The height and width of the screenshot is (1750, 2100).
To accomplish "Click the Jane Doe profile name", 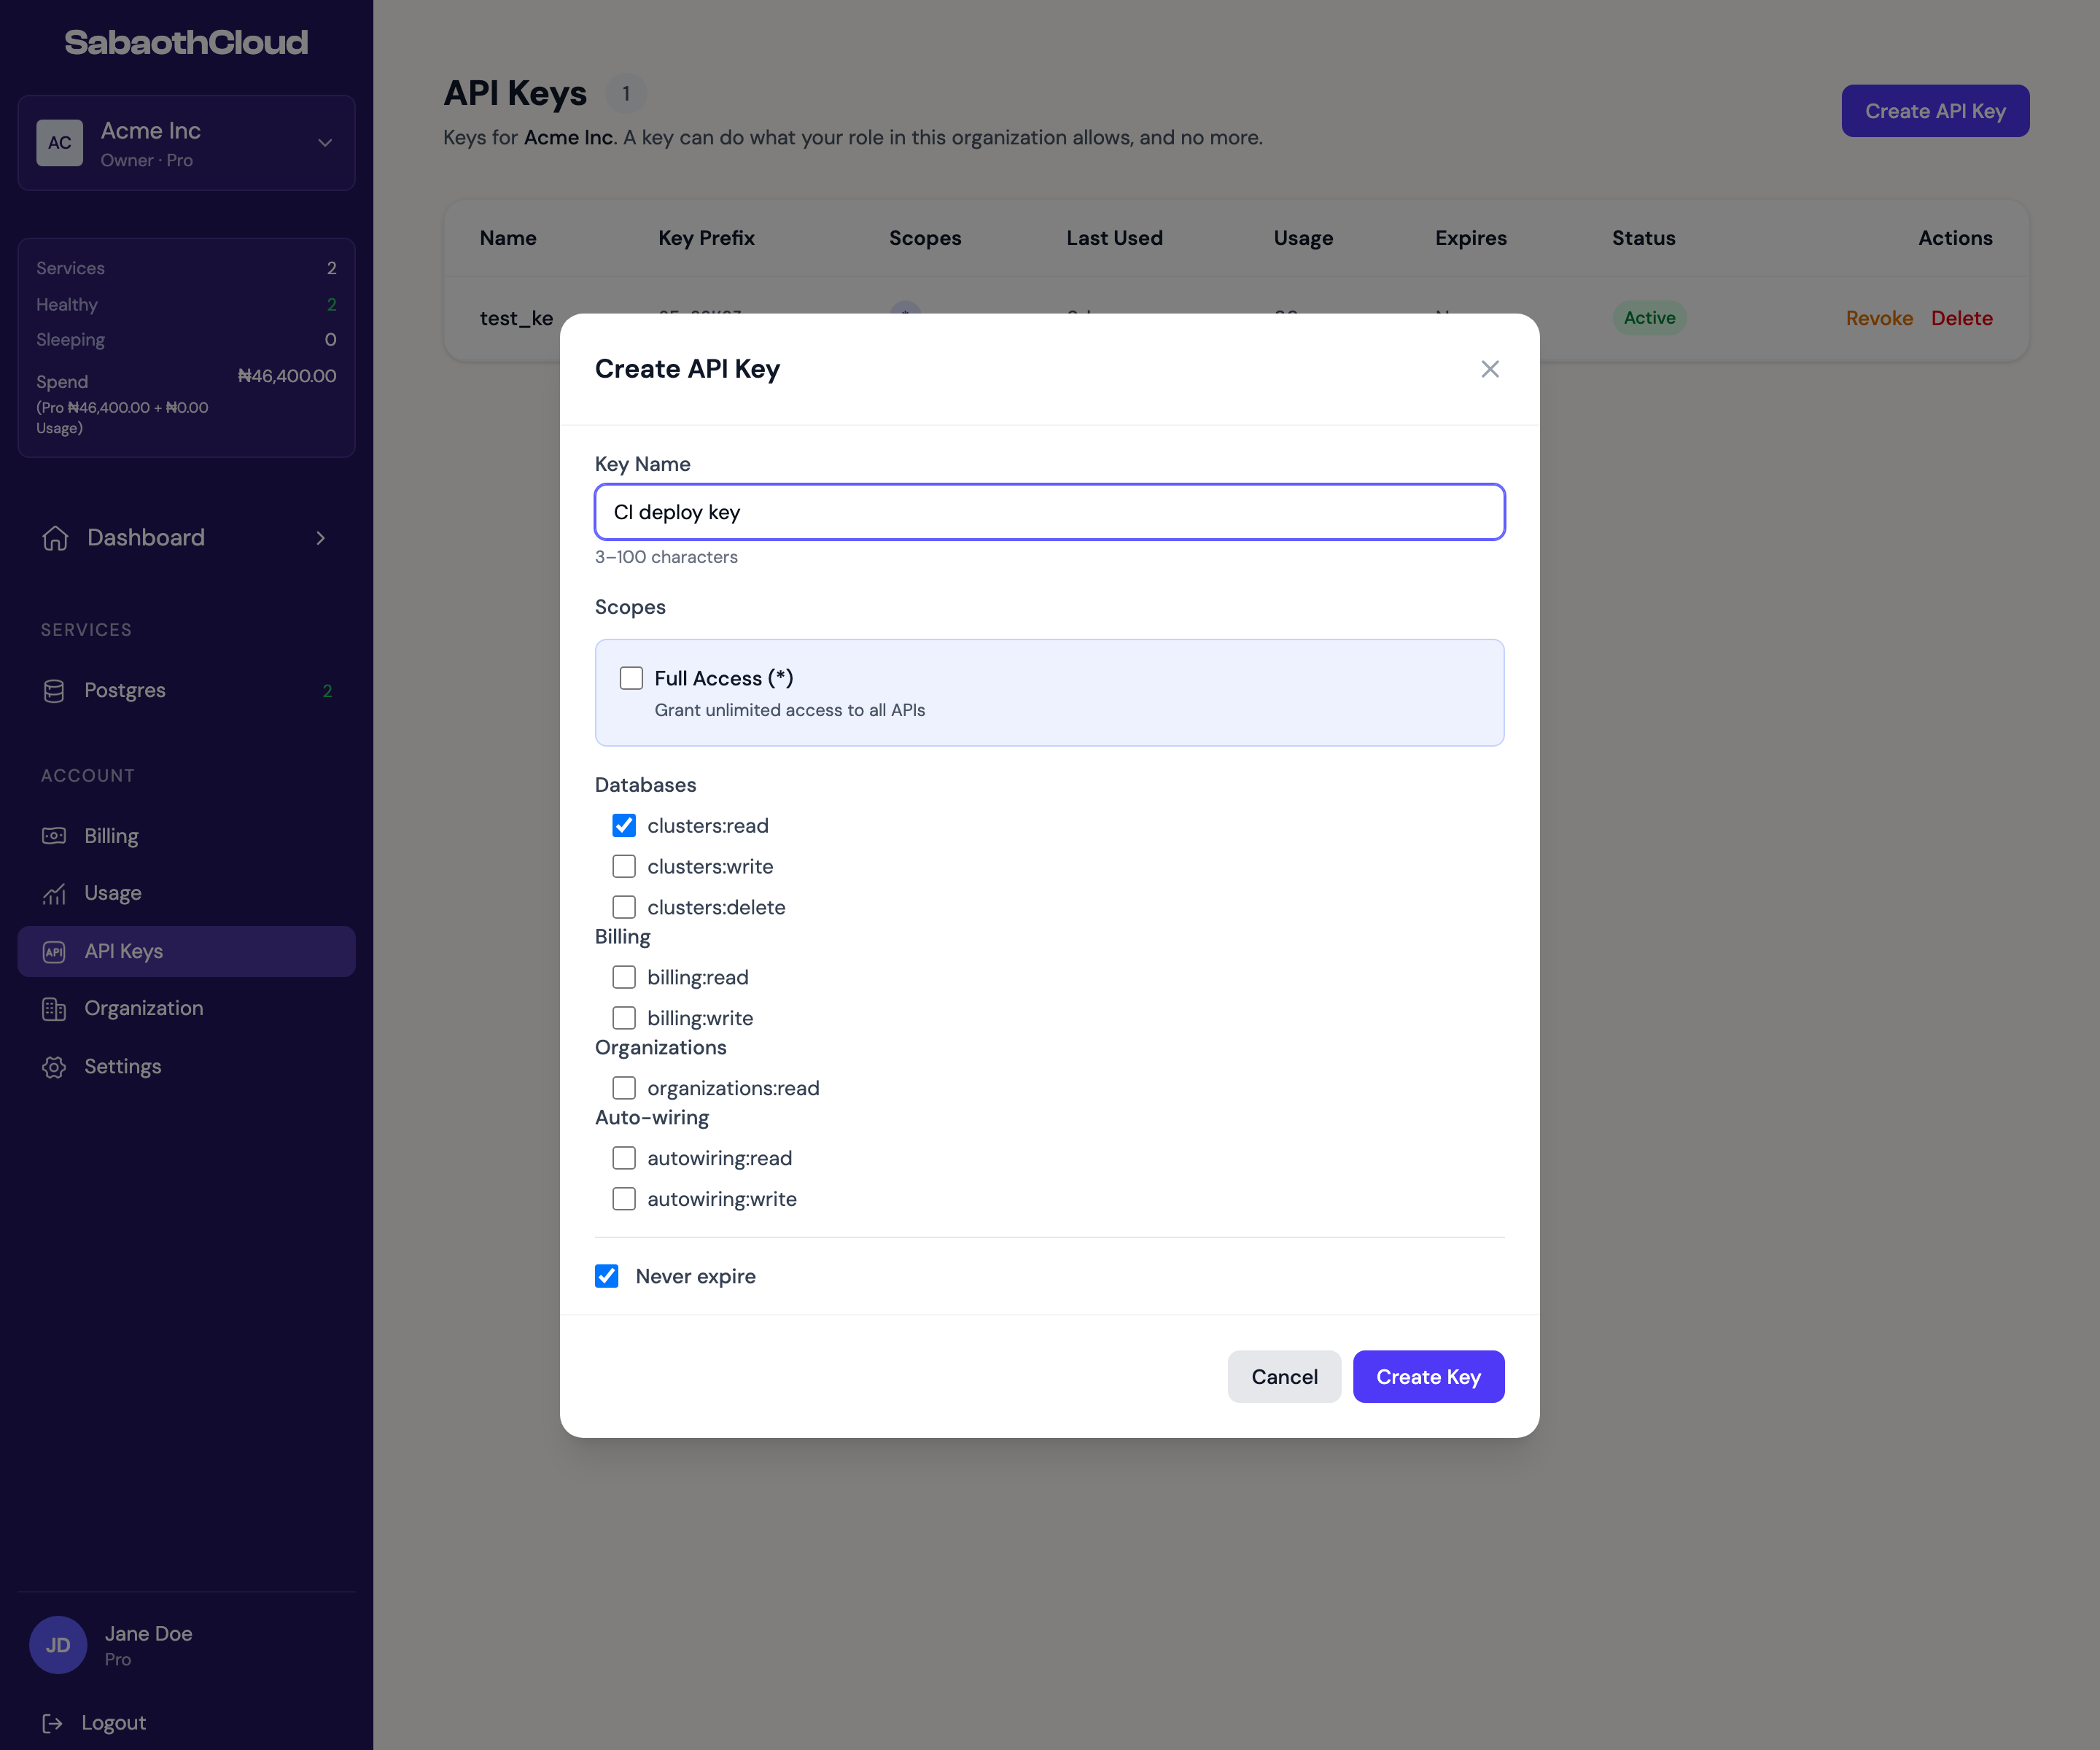I will pos(148,1633).
